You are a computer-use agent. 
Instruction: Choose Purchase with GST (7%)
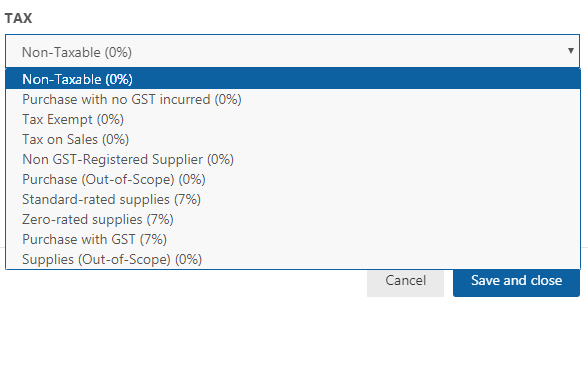coord(293,239)
